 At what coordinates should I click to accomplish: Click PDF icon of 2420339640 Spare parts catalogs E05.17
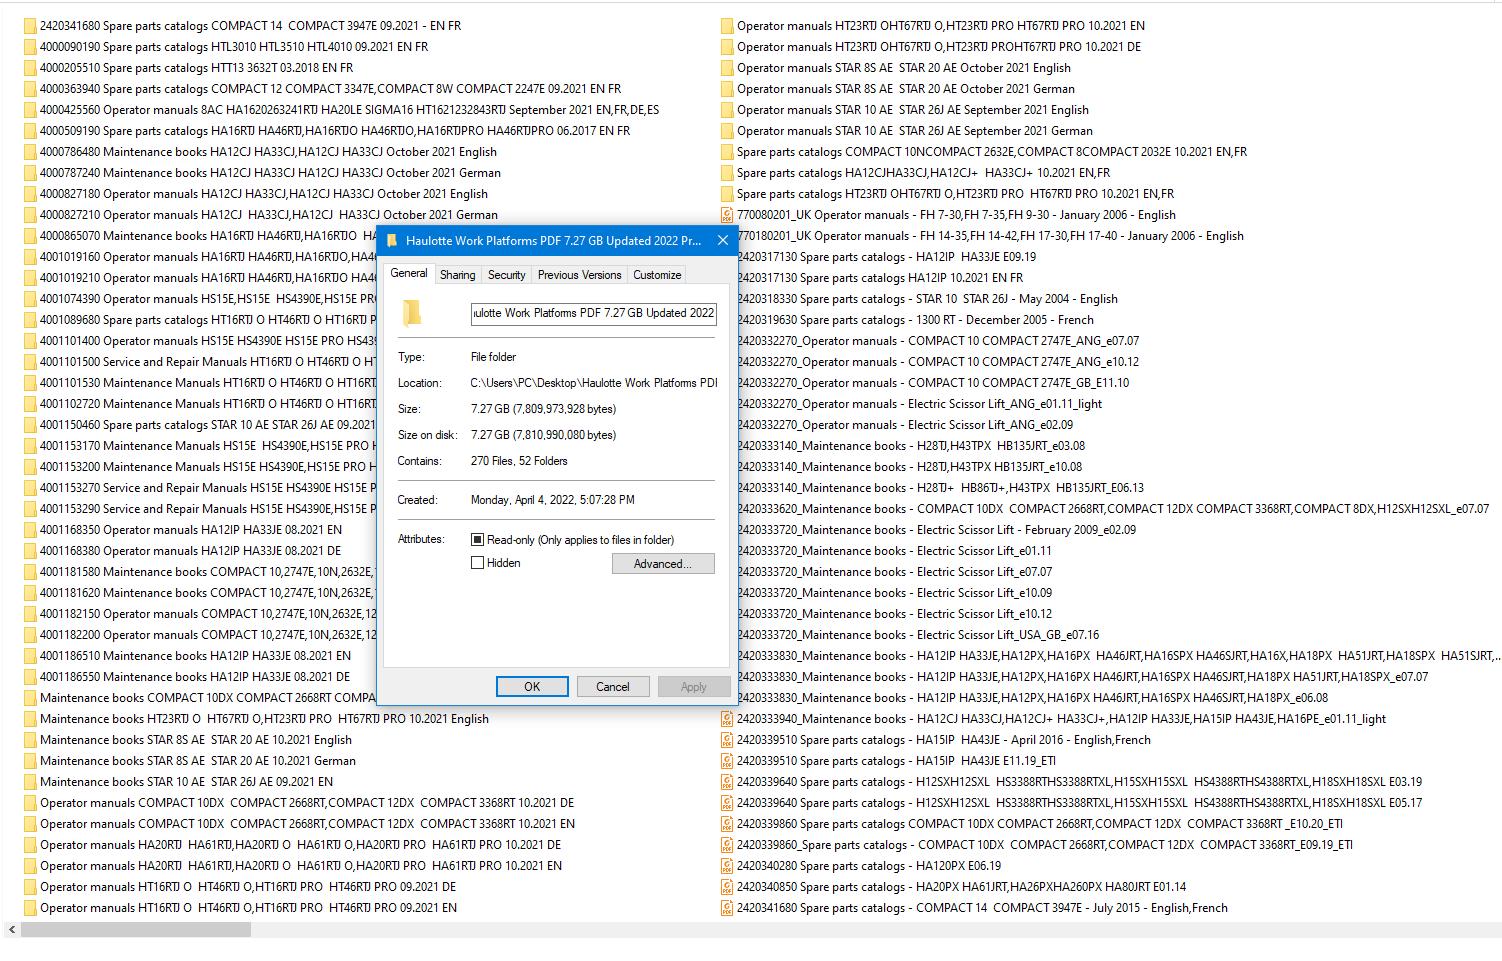(727, 803)
